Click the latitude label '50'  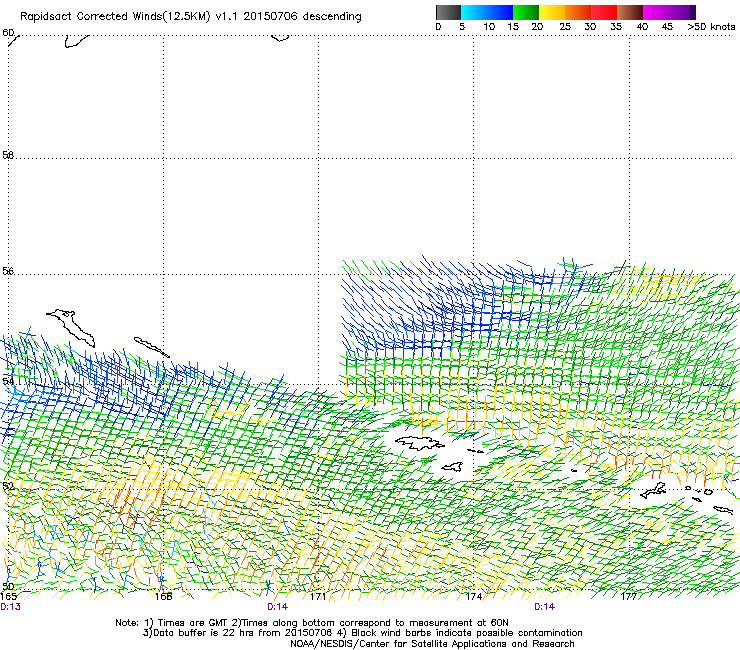click(8, 586)
